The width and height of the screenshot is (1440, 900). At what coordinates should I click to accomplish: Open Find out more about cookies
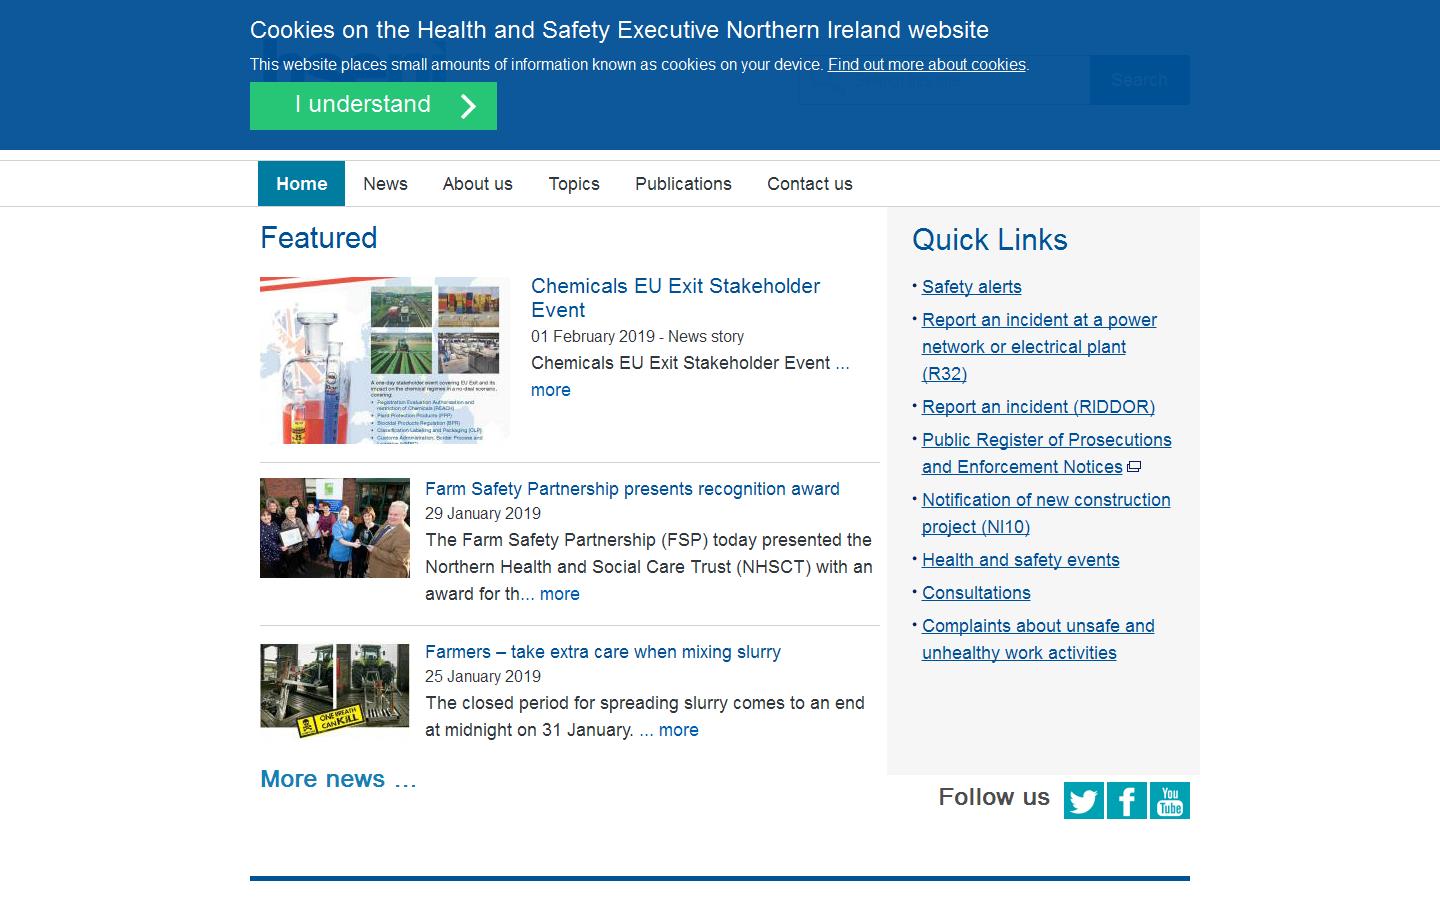click(x=926, y=64)
